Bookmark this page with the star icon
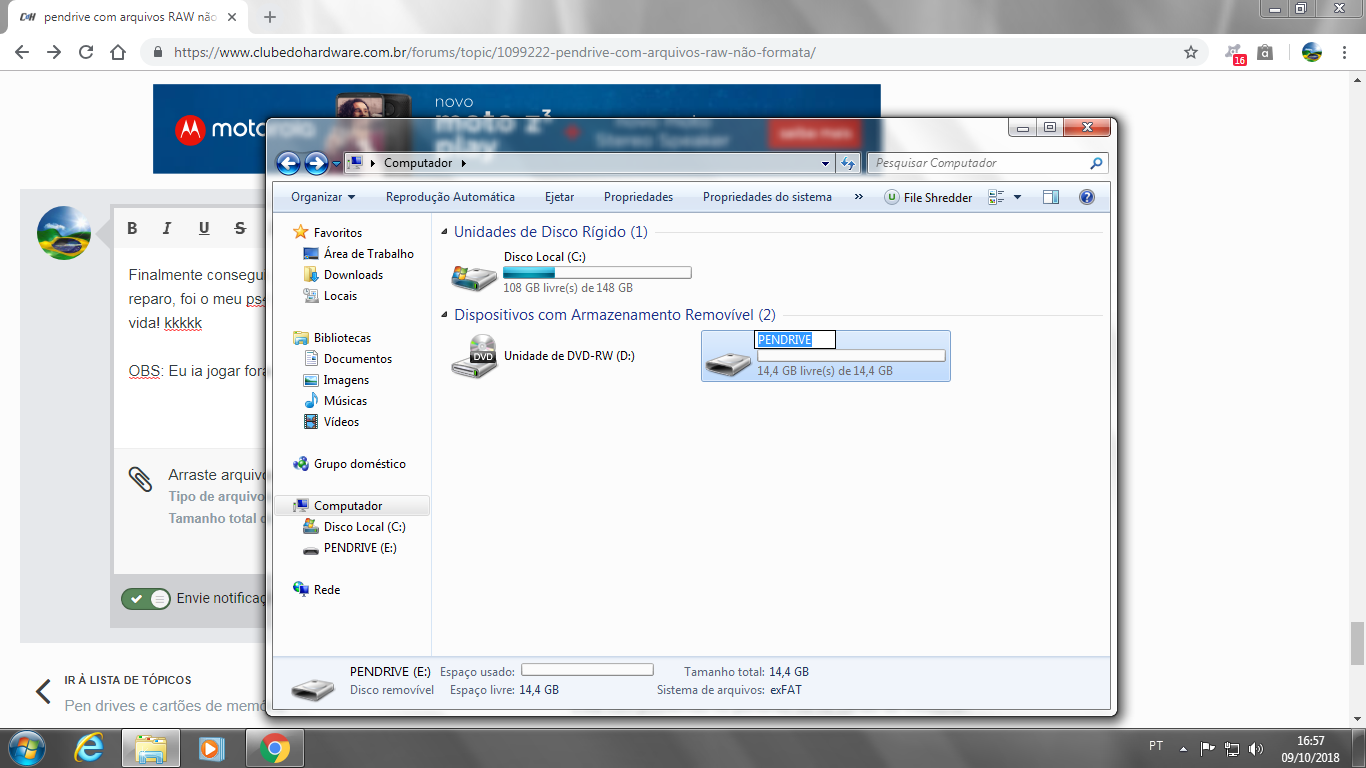This screenshot has height=768, width=1366. click(1191, 52)
